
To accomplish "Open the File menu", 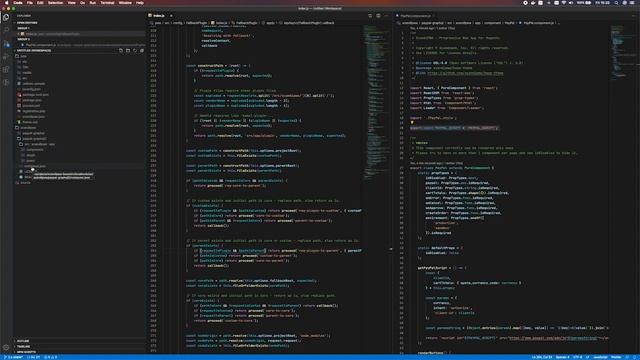I will coord(29,3).
